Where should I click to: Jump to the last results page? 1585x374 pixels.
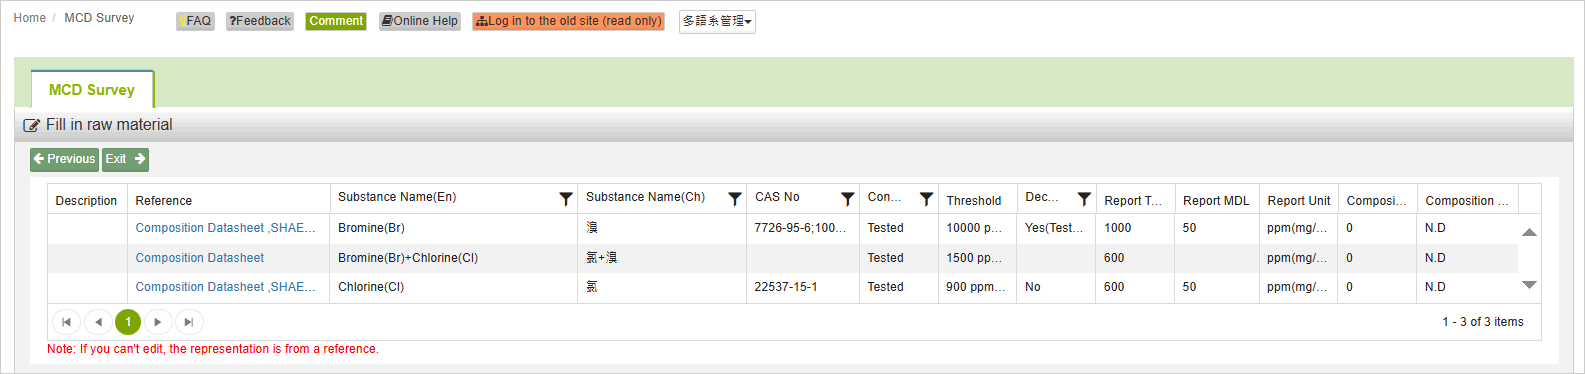(x=189, y=322)
